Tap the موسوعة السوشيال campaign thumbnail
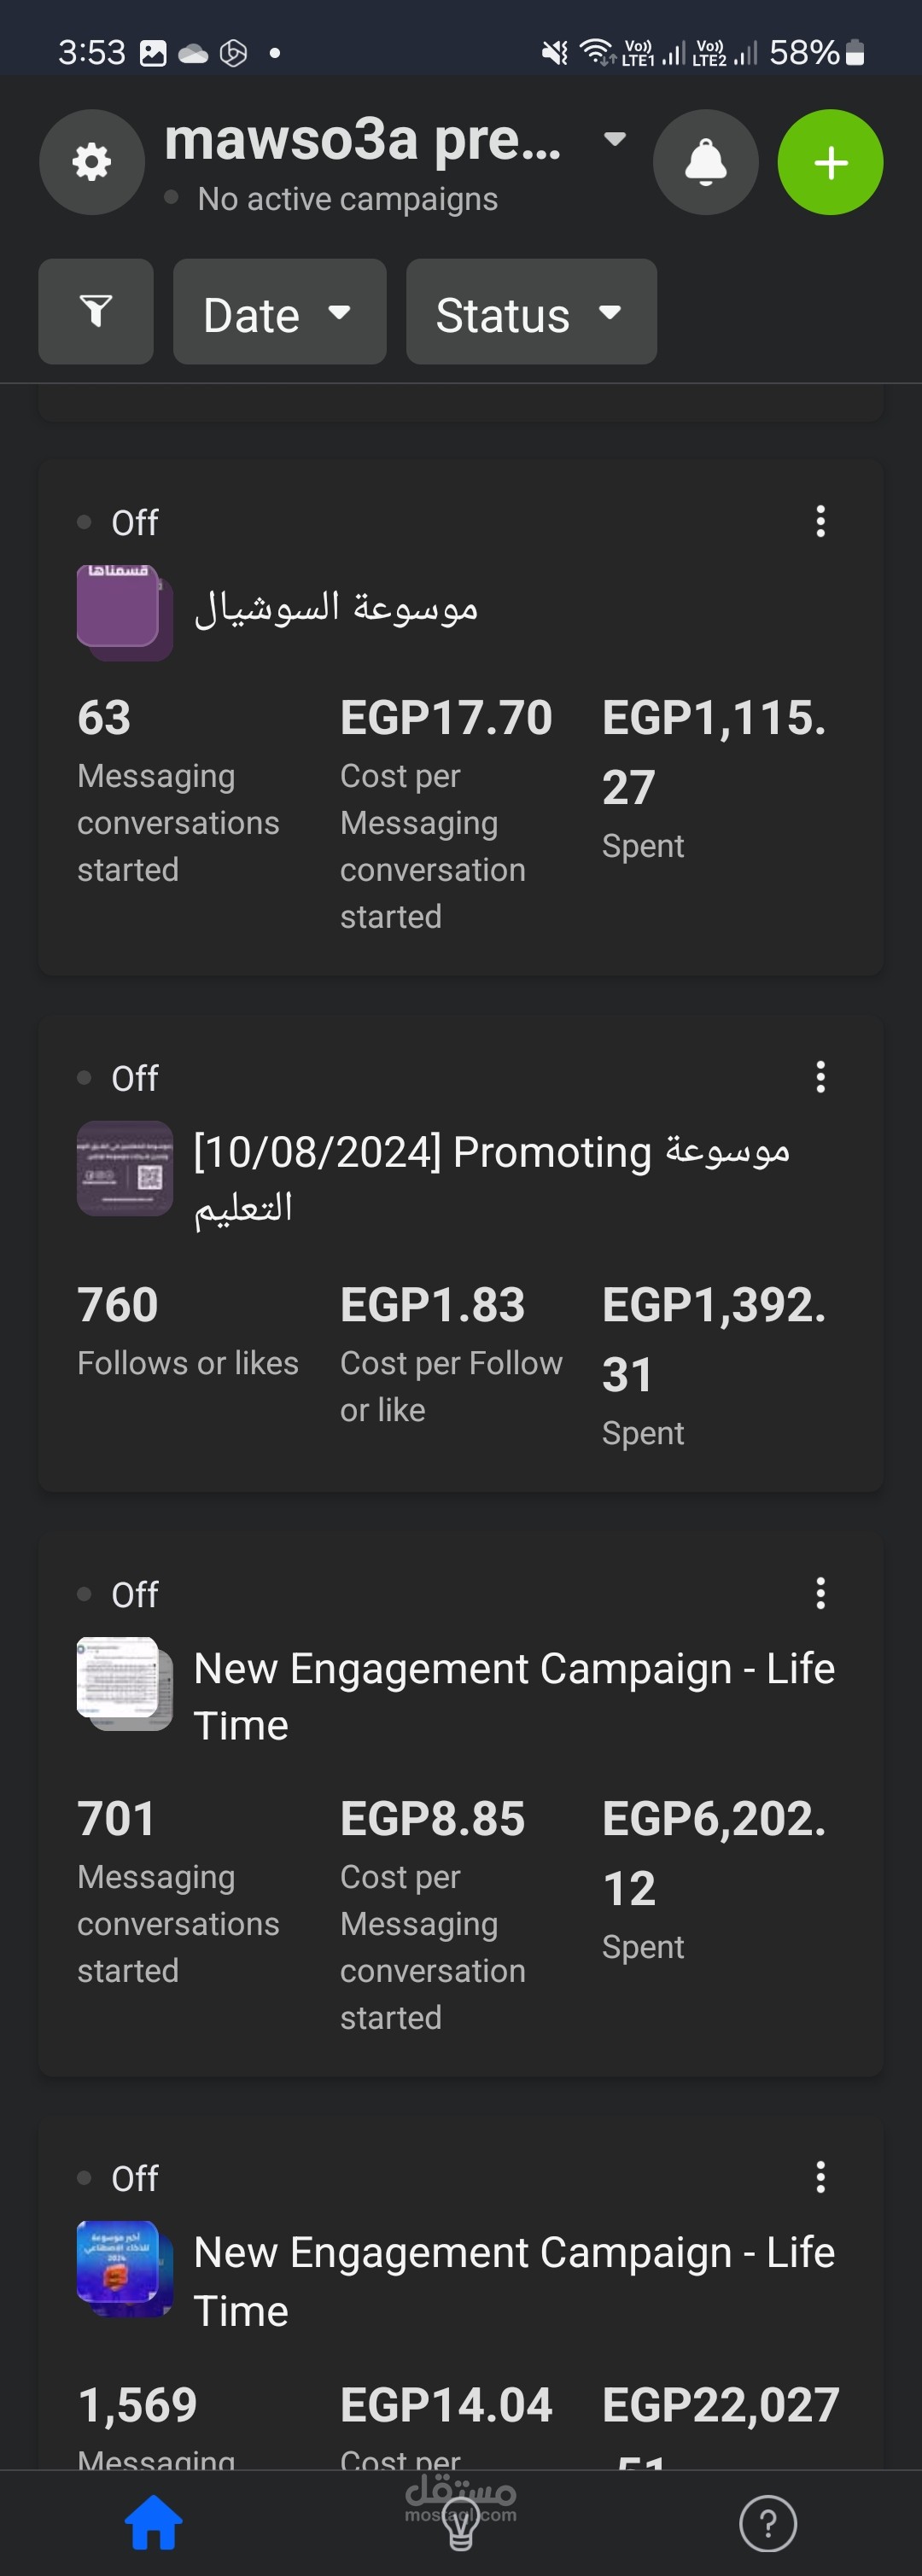The height and width of the screenshot is (2576, 922). click(x=124, y=612)
